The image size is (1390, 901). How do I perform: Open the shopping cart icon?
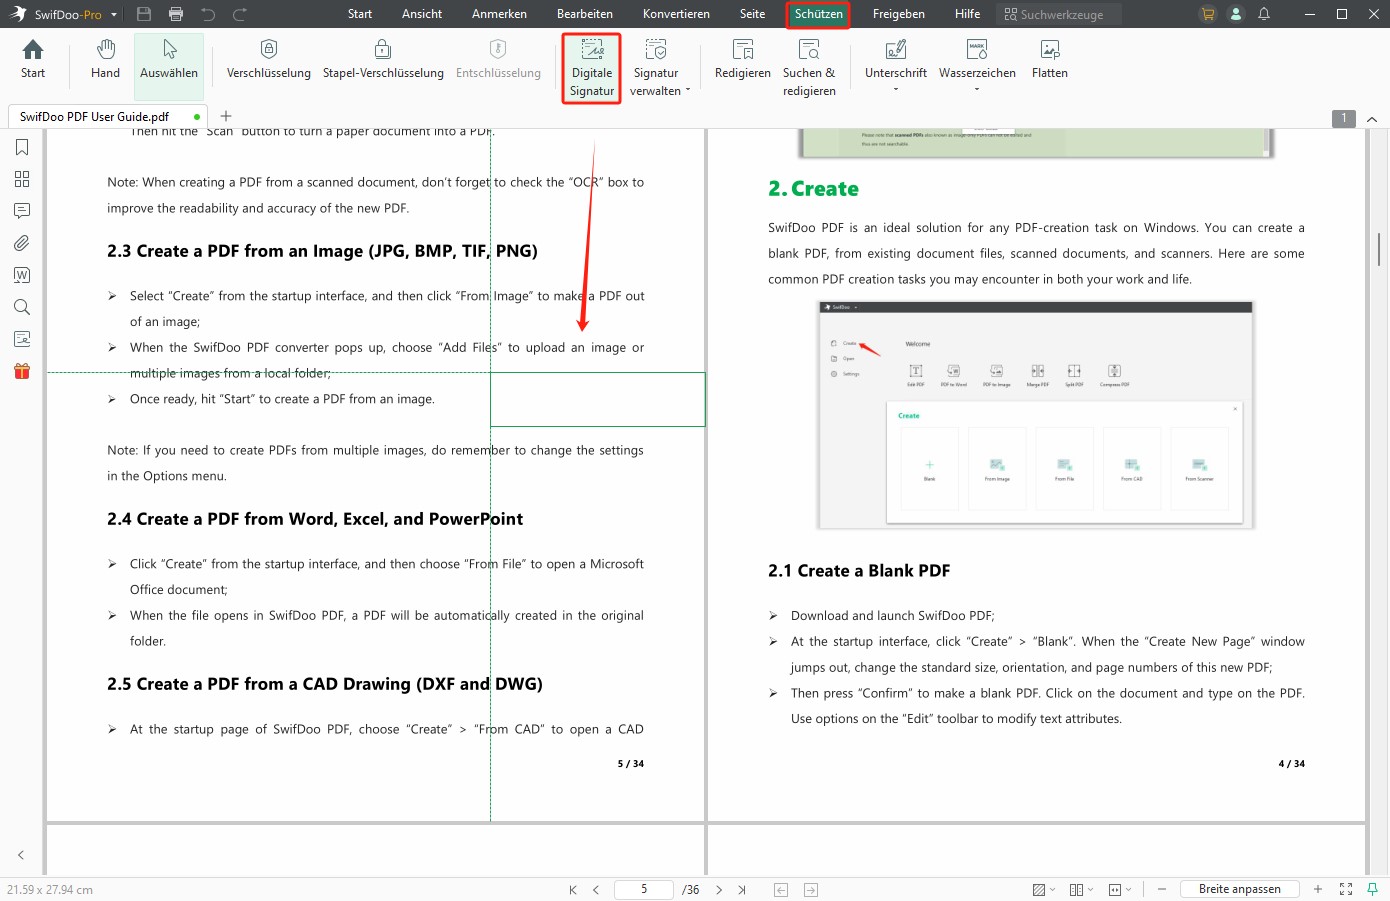click(x=1208, y=14)
